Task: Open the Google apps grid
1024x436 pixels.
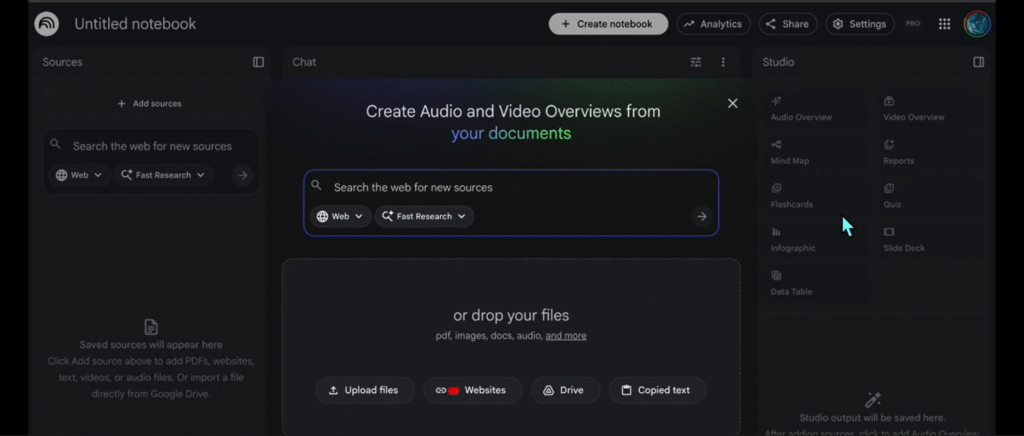Action: [944, 24]
